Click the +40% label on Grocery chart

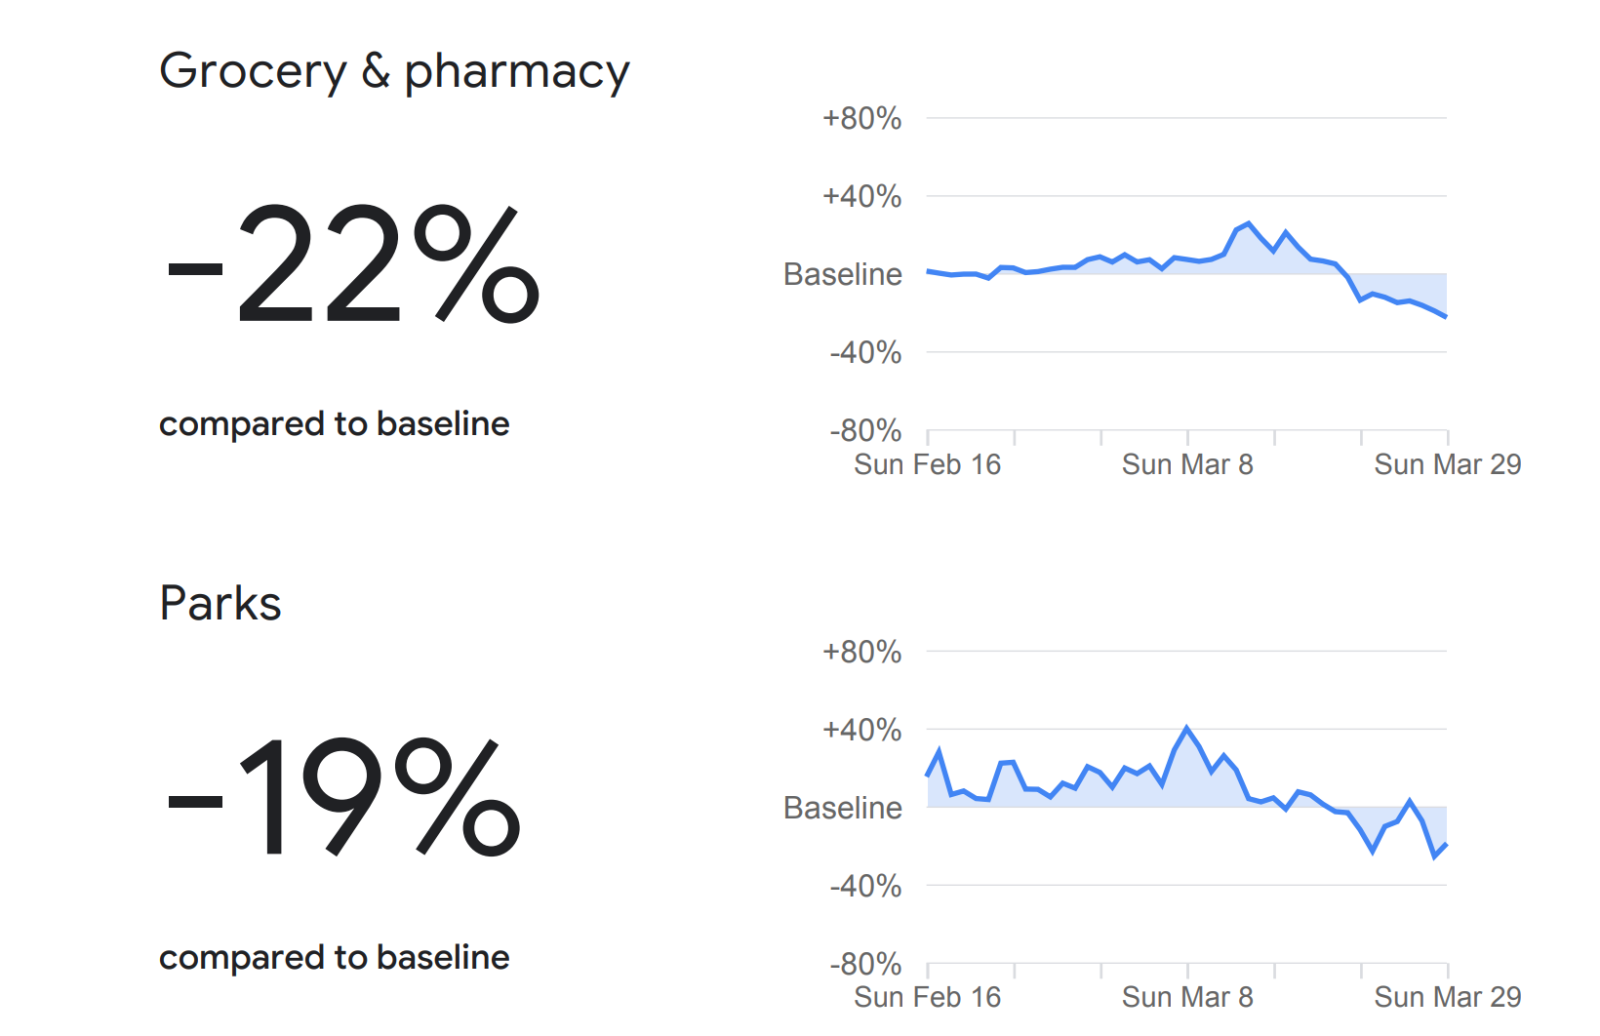click(x=861, y=196)
